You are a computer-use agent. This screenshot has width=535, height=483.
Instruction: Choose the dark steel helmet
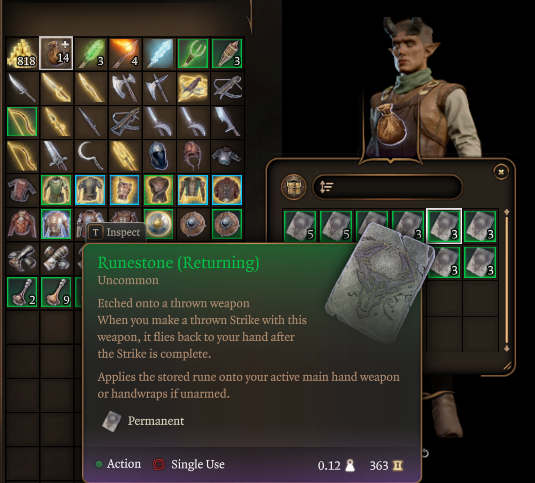(x=159, y=156)
